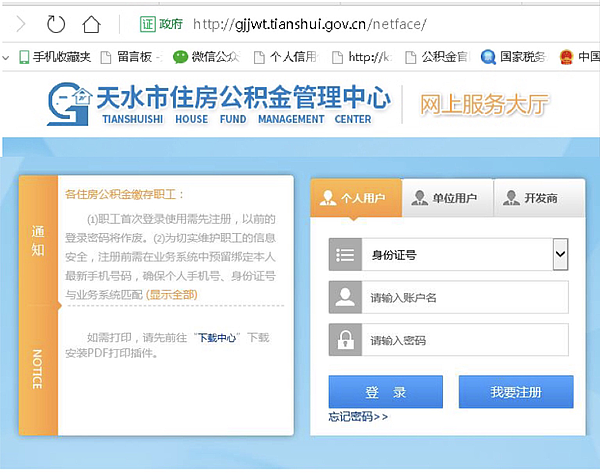Open the 身份证号 login type dropdown

448,254
